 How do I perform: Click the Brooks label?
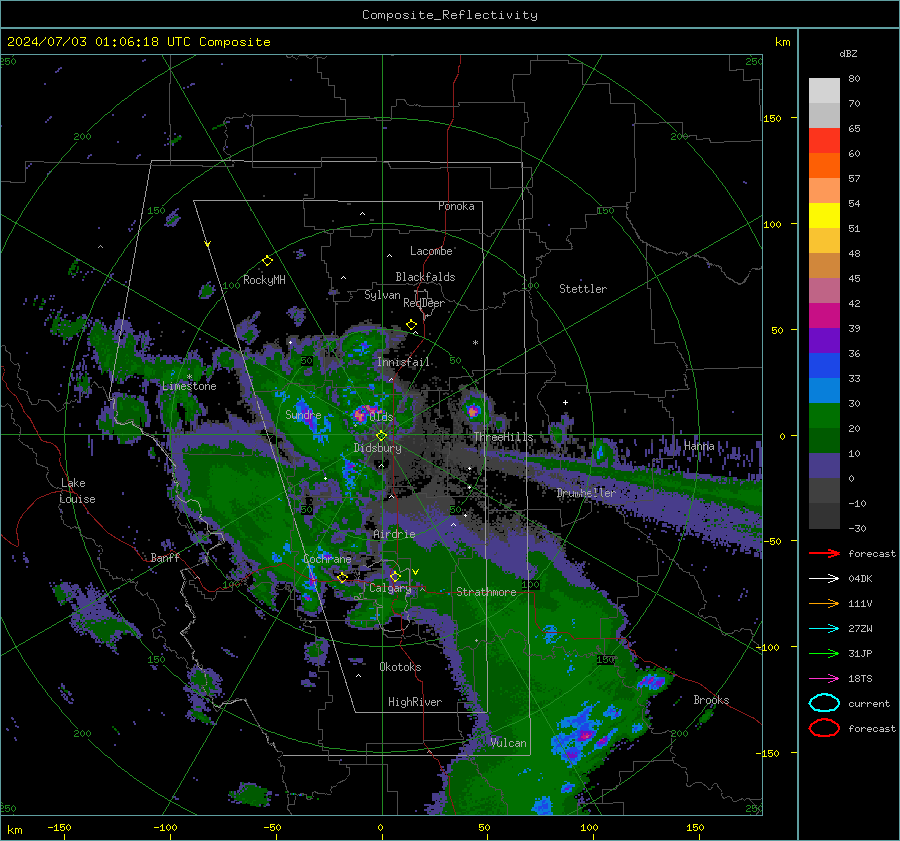(711, 700)
